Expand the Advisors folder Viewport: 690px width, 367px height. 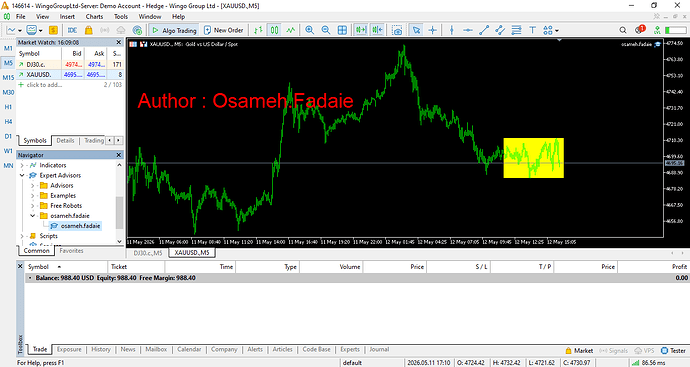[33, 186]
